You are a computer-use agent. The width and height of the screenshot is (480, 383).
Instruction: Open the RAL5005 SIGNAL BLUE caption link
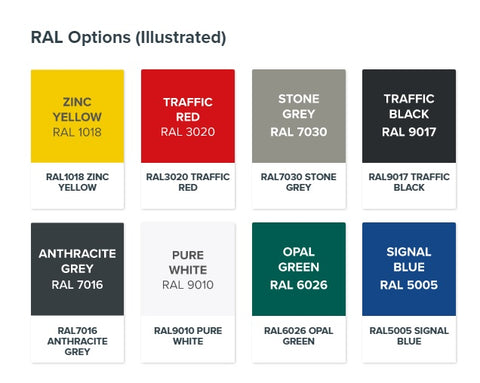pyautogui.click(x=409, y=336)
